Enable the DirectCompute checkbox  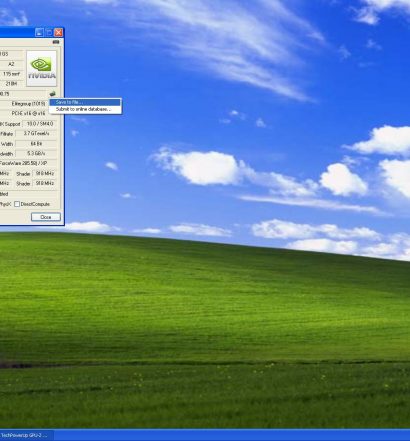[x=17, y=204]
